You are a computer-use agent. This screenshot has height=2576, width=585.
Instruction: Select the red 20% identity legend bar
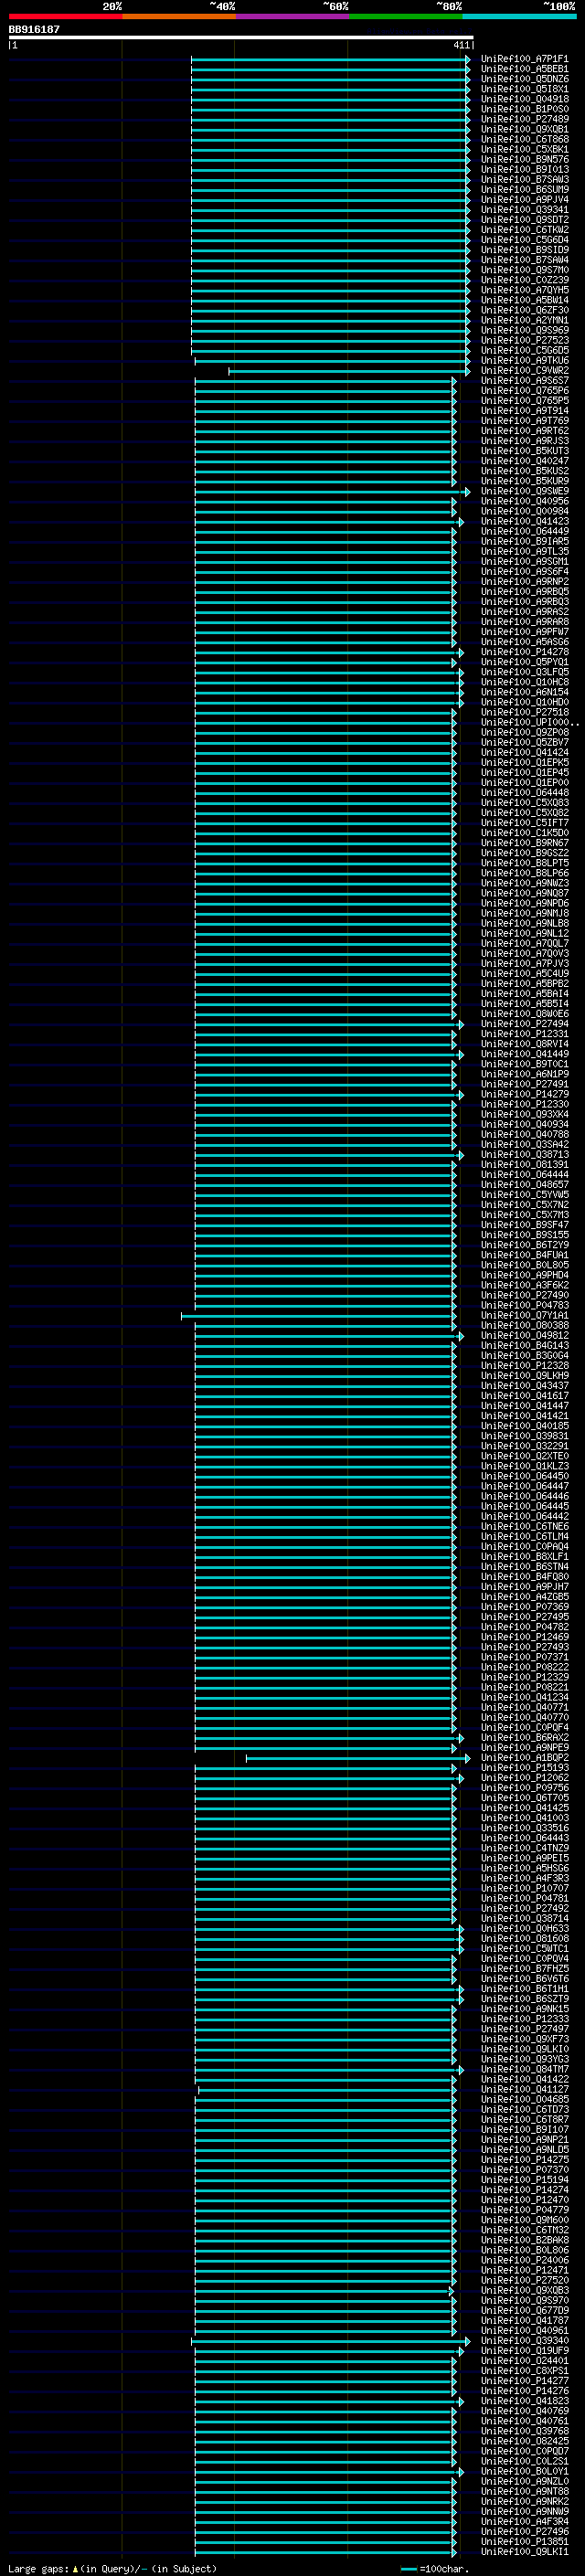[x=65, y=16]
